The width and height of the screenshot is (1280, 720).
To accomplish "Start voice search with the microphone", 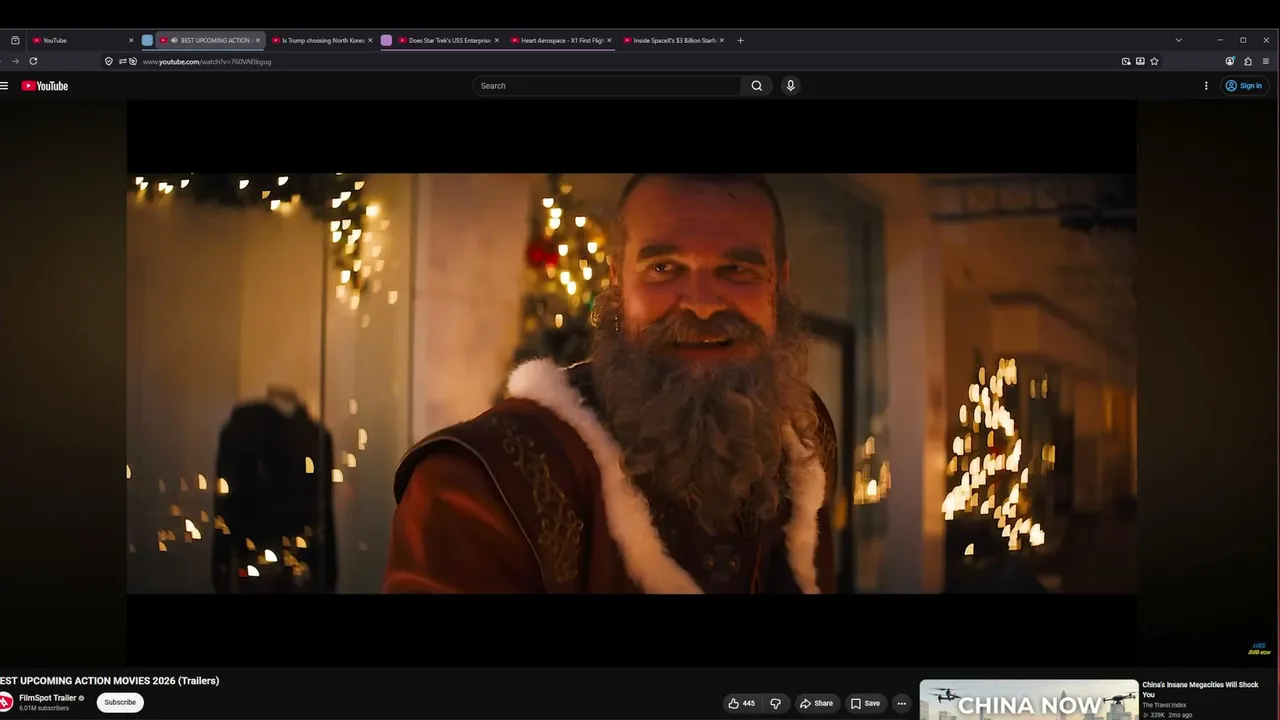I will coord(790,86).
